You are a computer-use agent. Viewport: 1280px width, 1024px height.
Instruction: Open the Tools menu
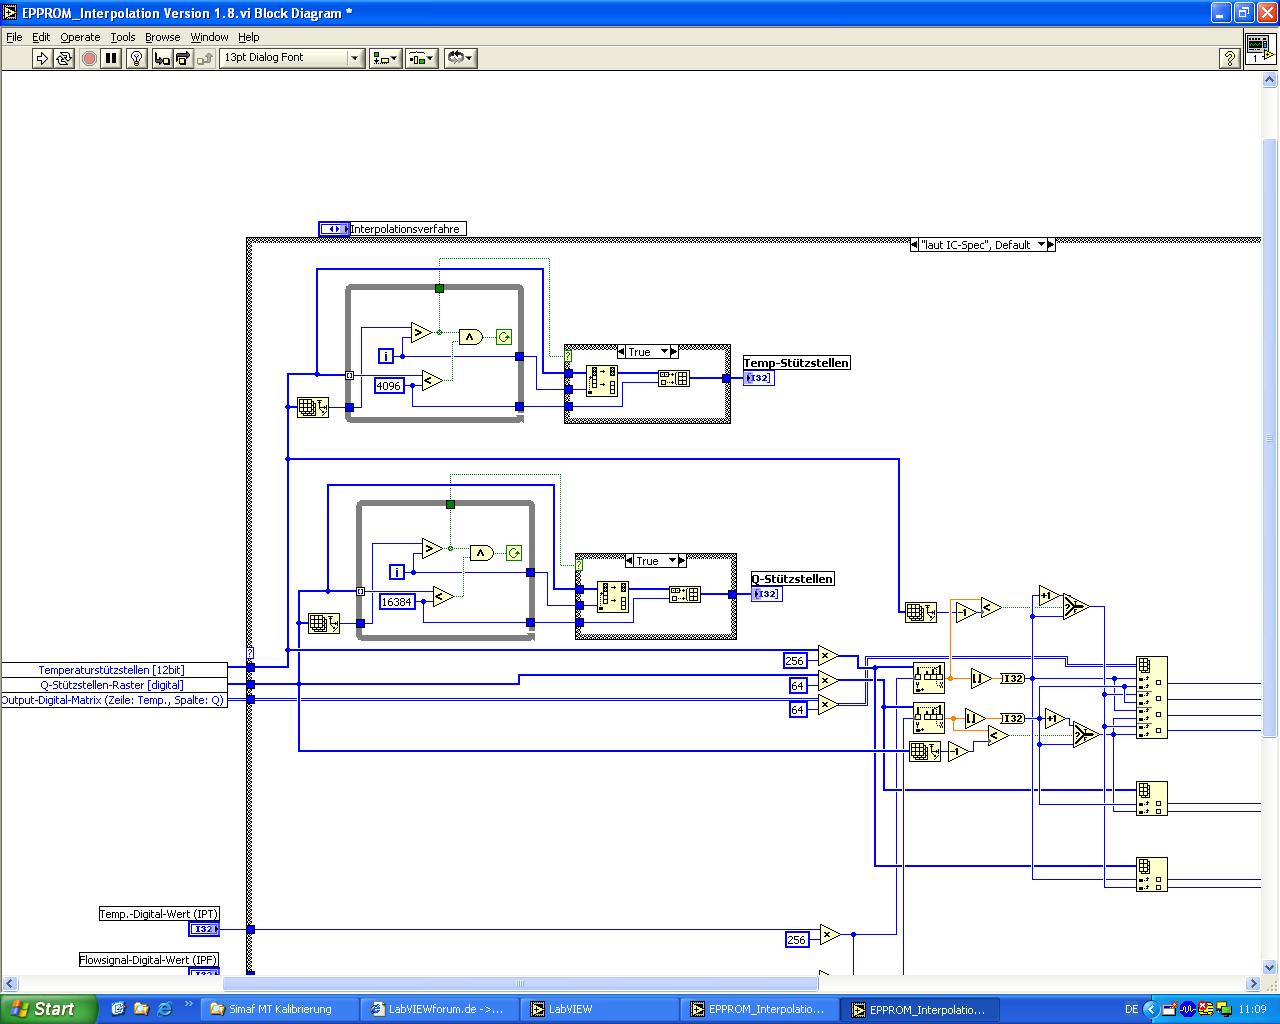tap(123, 37)
